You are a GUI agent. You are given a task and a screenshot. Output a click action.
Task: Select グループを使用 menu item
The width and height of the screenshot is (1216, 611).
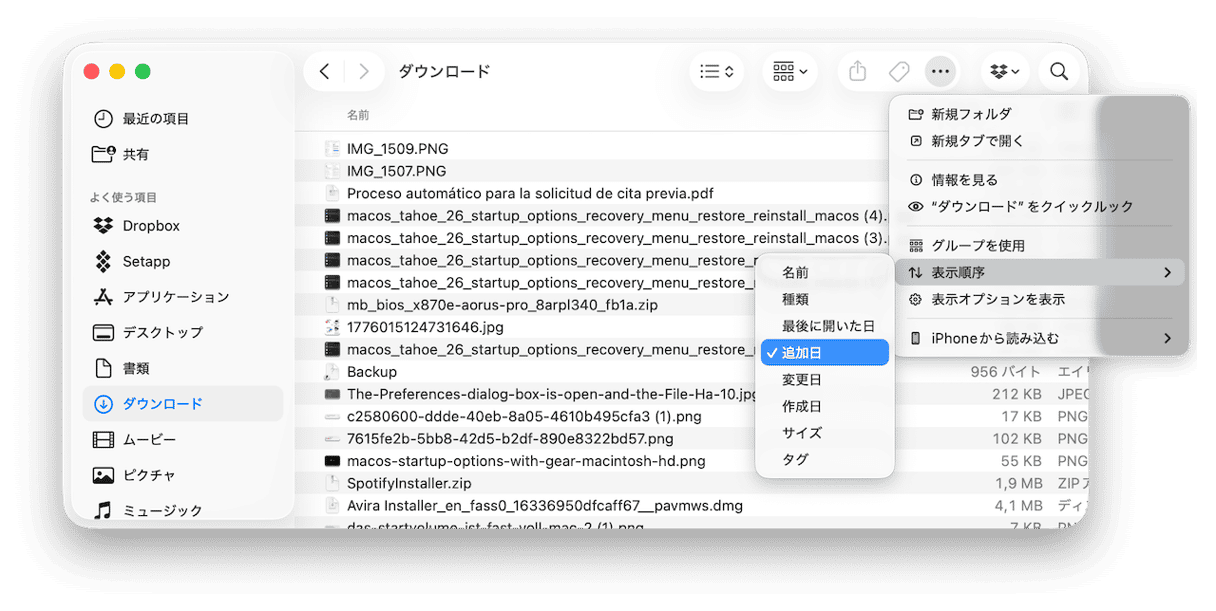coord(1039,246)
